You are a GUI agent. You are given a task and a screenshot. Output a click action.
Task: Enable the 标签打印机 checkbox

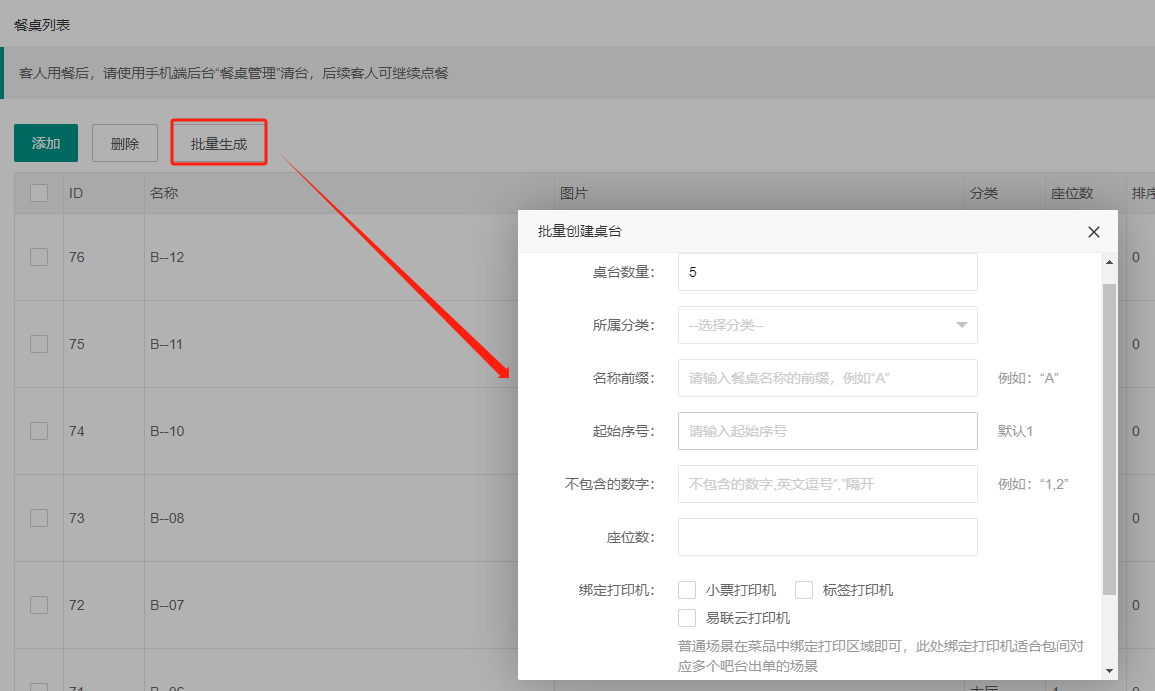[x=804, y=590]
